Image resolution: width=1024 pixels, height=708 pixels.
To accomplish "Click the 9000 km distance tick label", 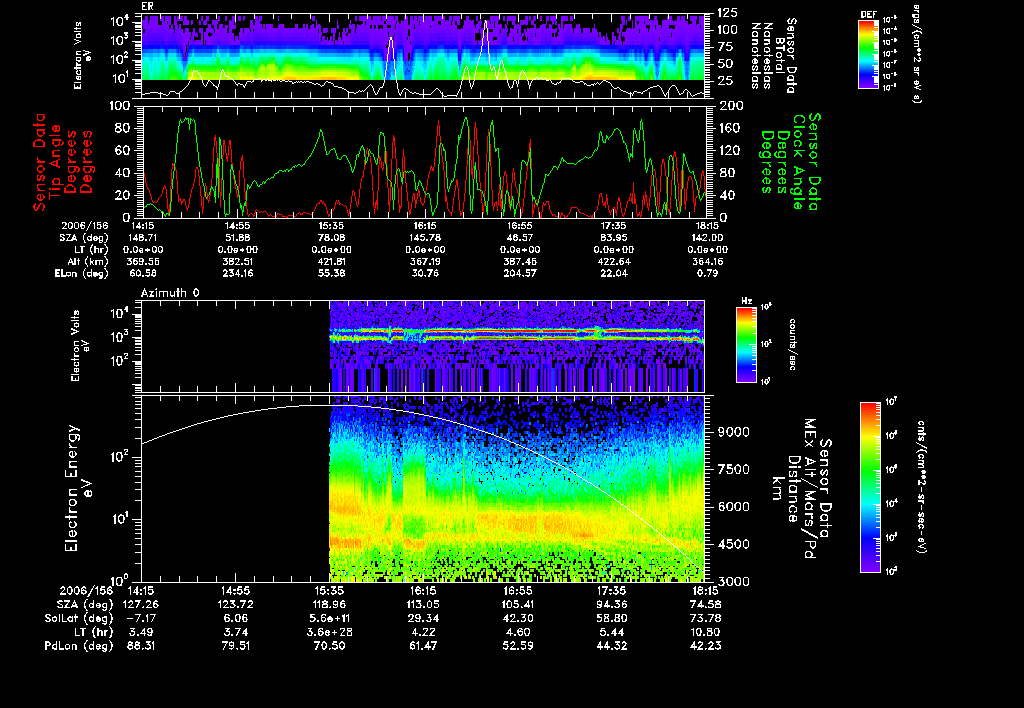I will coord(733,432).
